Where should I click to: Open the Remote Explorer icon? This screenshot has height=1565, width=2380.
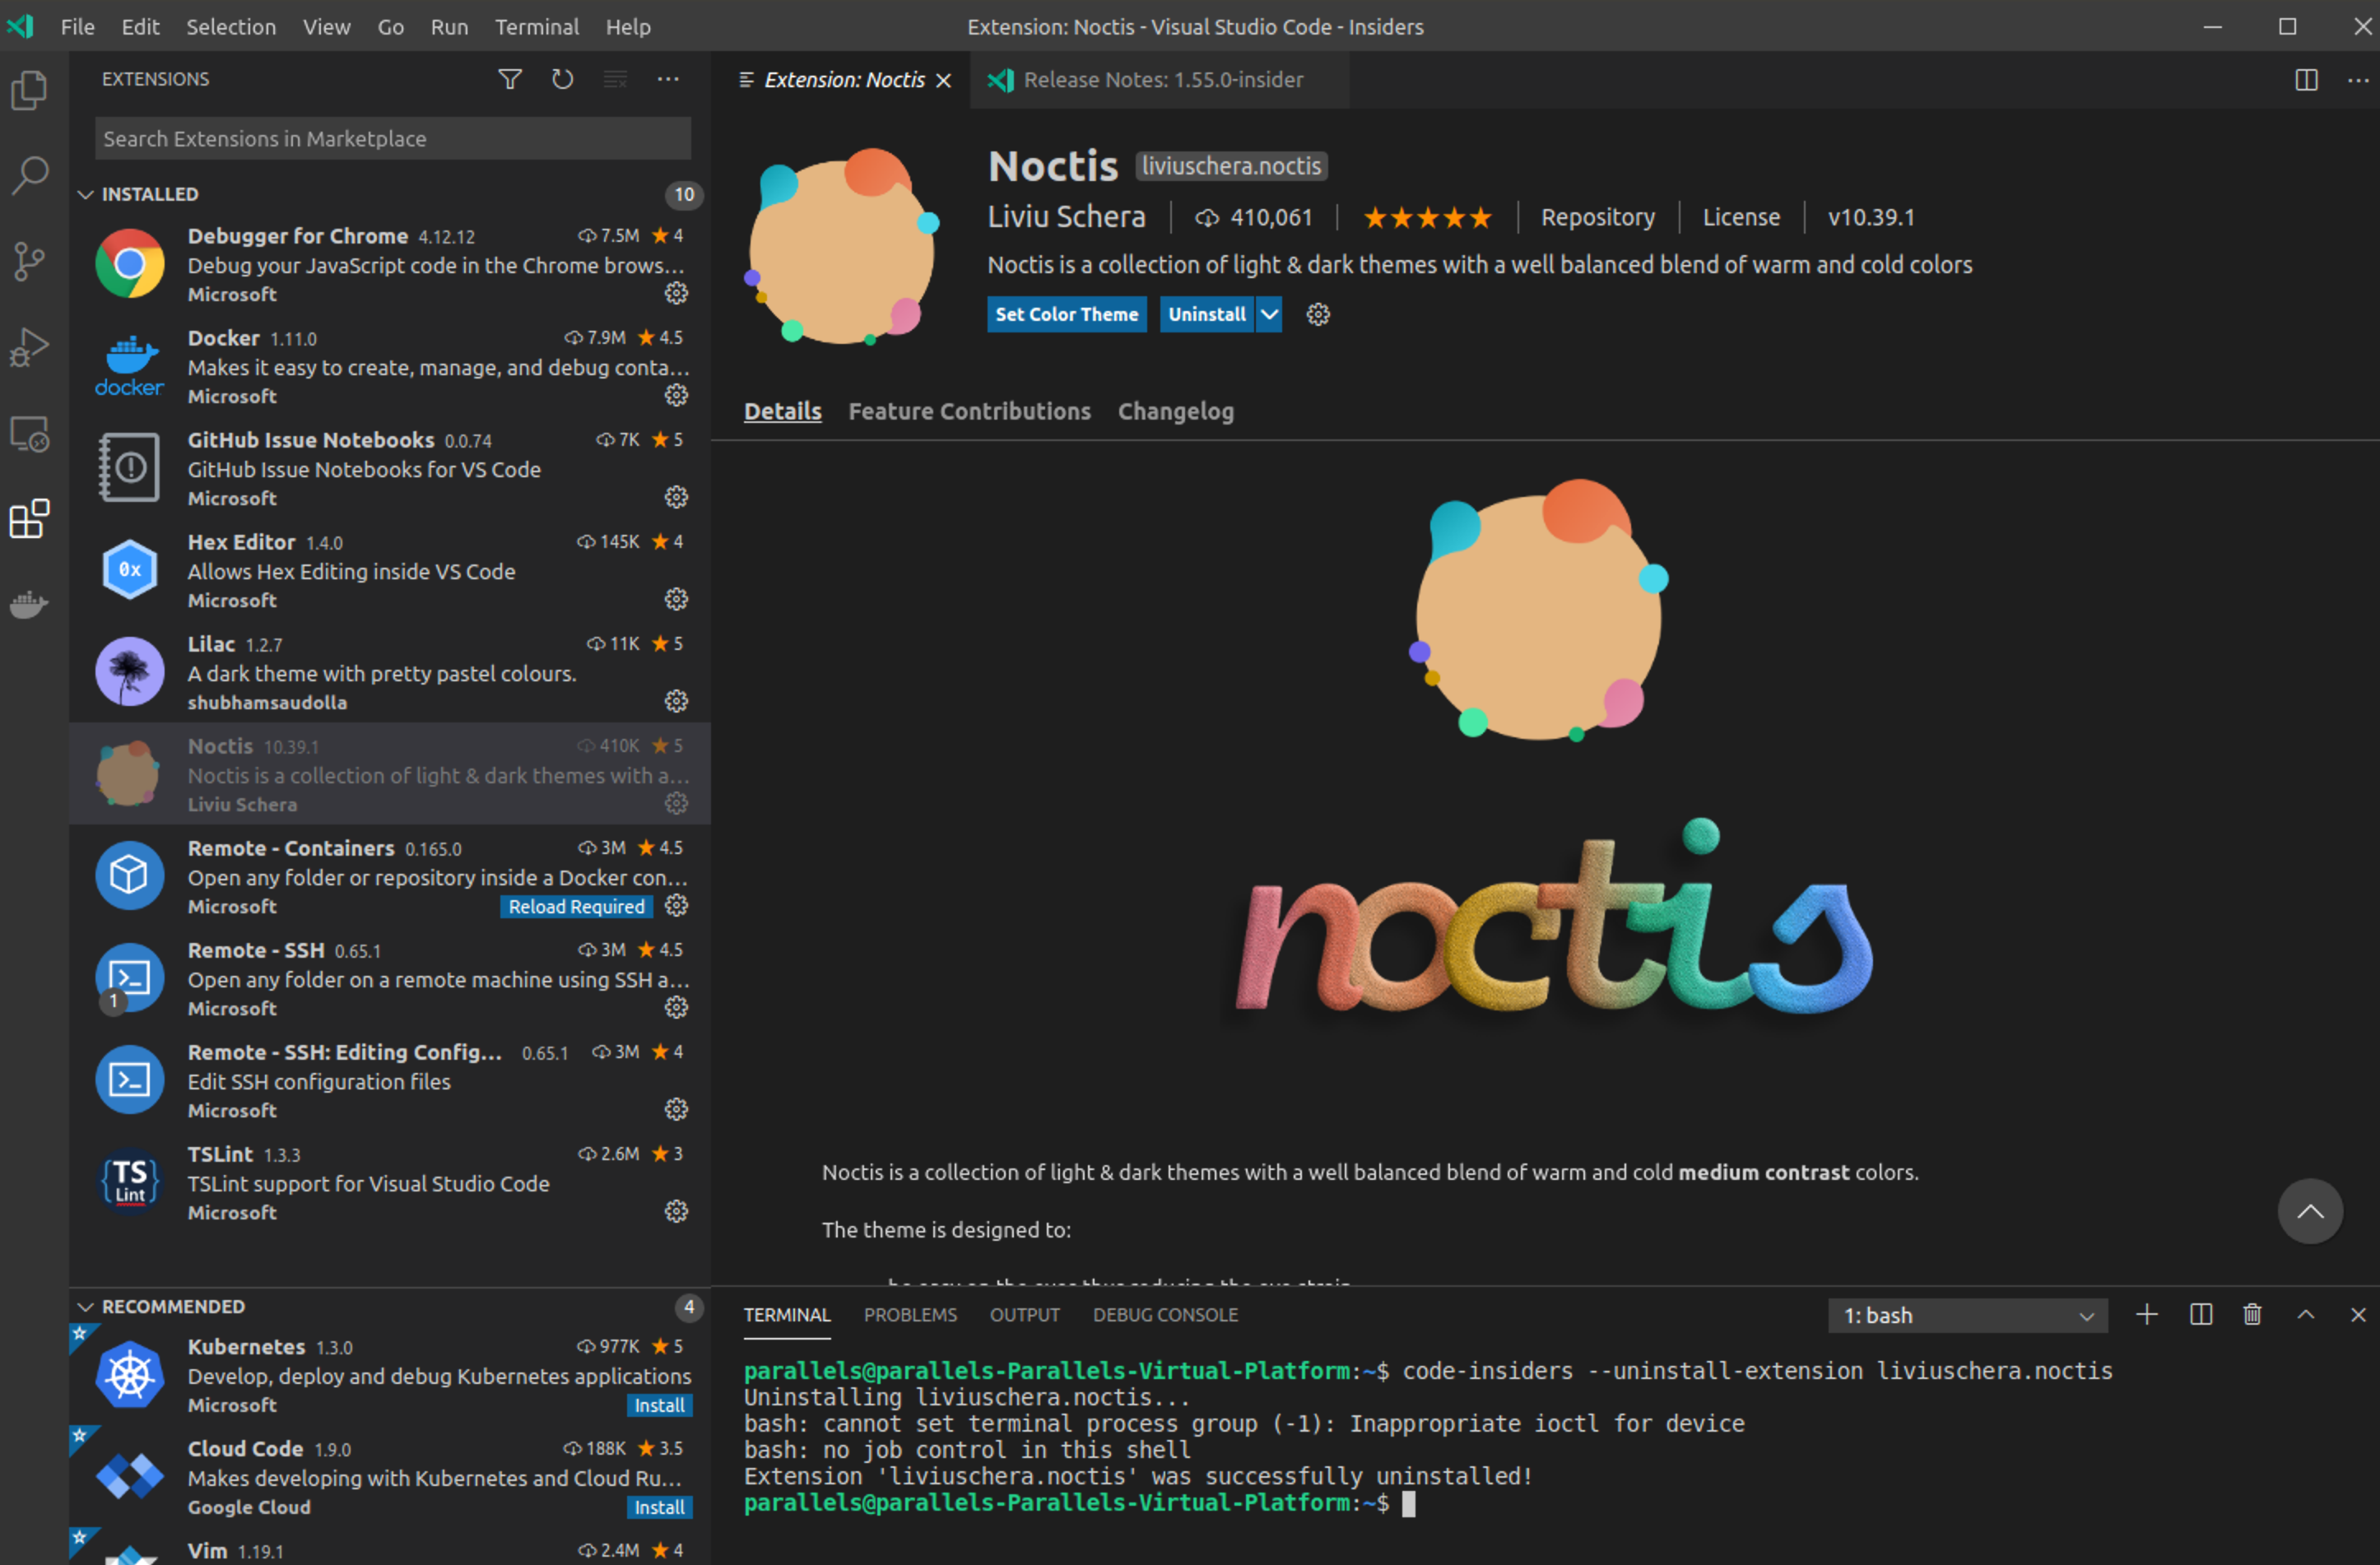pyautogui.click(x=29, y=434)
